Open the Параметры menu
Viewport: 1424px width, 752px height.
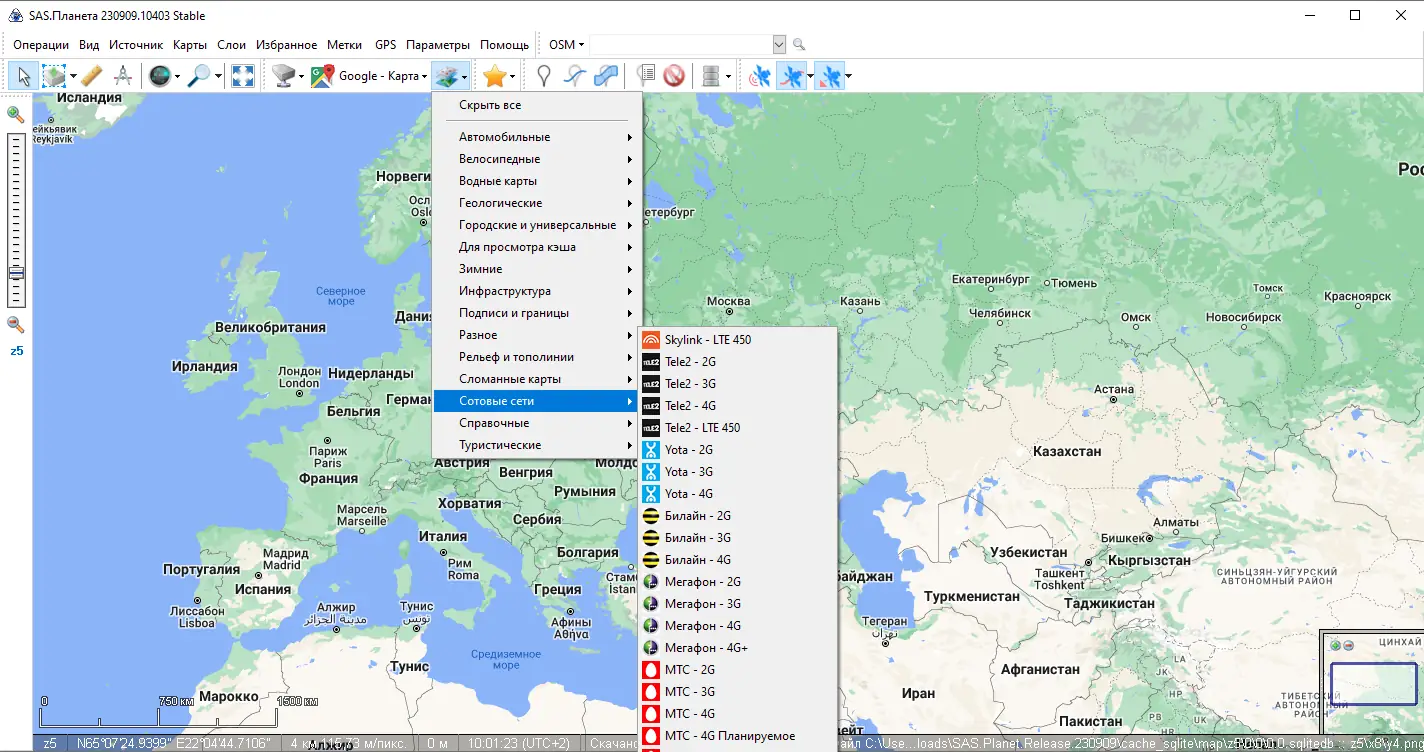point(438,45)
